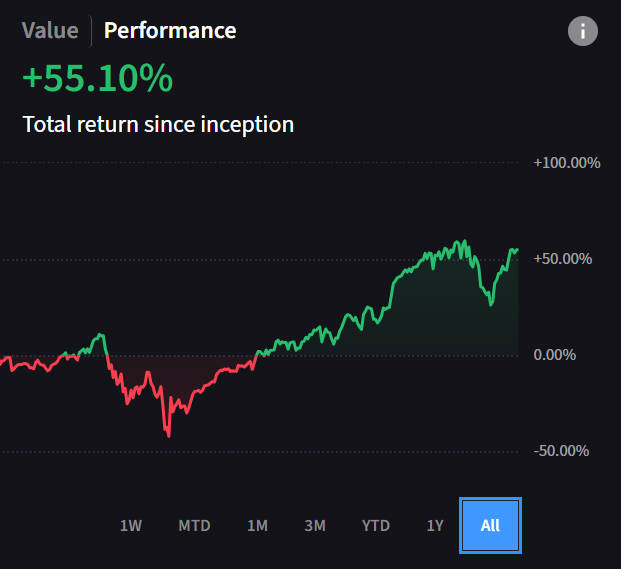Click the highest green peak on the chart
The width and height of the screenshot is (621, 569).
(x=464, y=241)
